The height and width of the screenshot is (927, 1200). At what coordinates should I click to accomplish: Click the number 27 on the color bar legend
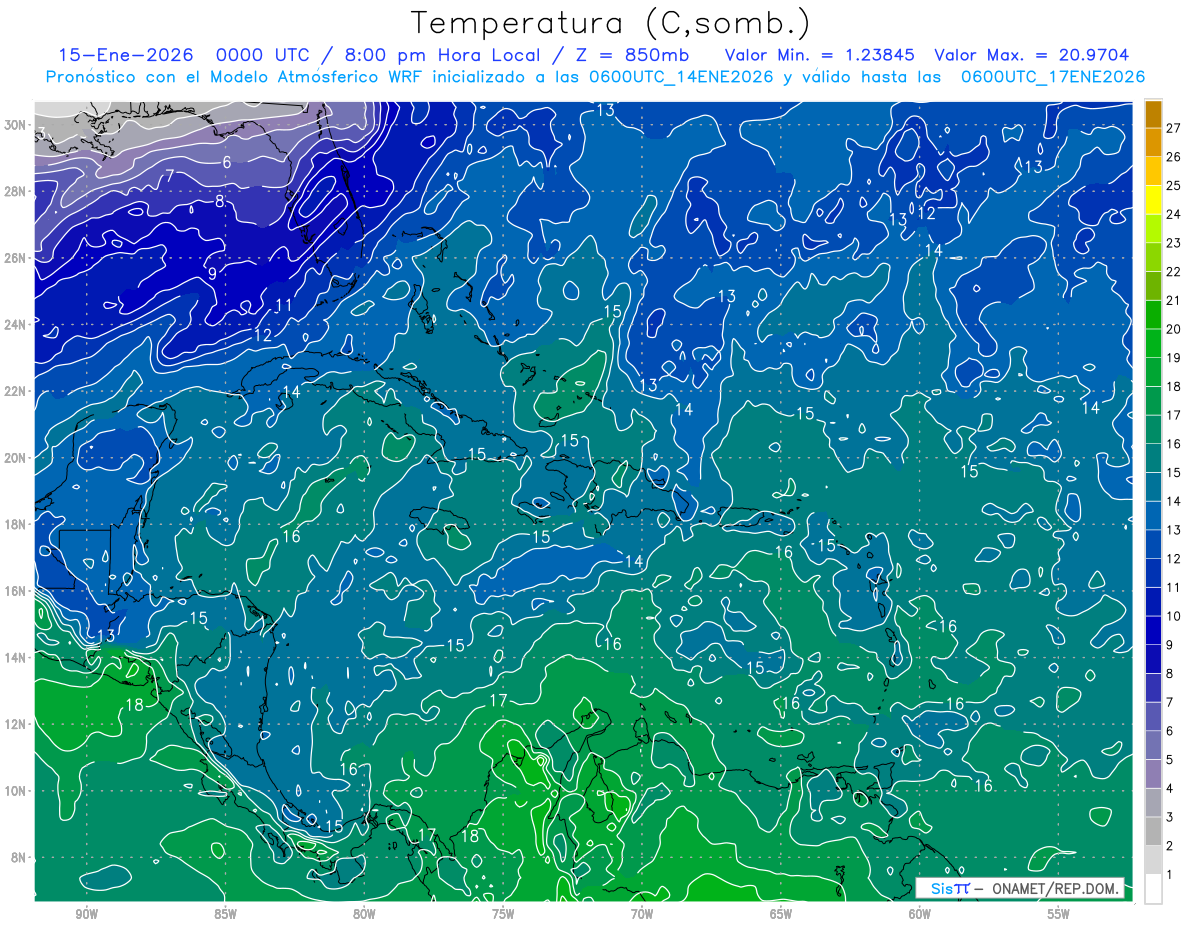click(x=1173, y=127)
